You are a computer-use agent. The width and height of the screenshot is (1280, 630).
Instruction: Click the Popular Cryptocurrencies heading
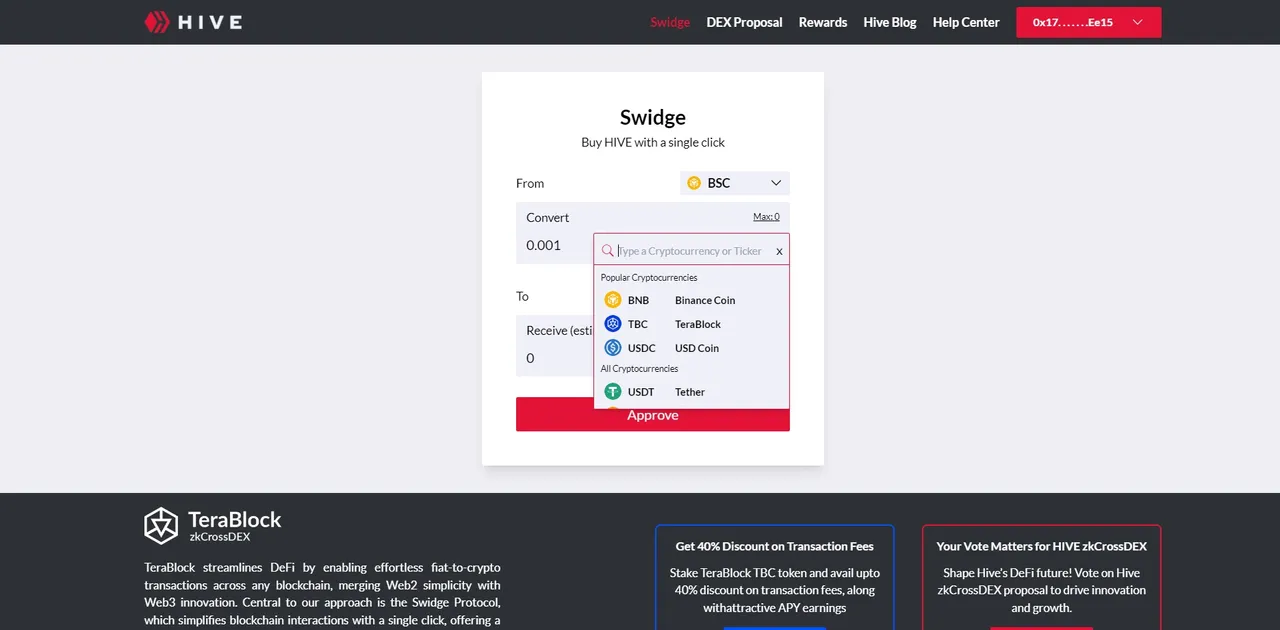tap(649, 277)
